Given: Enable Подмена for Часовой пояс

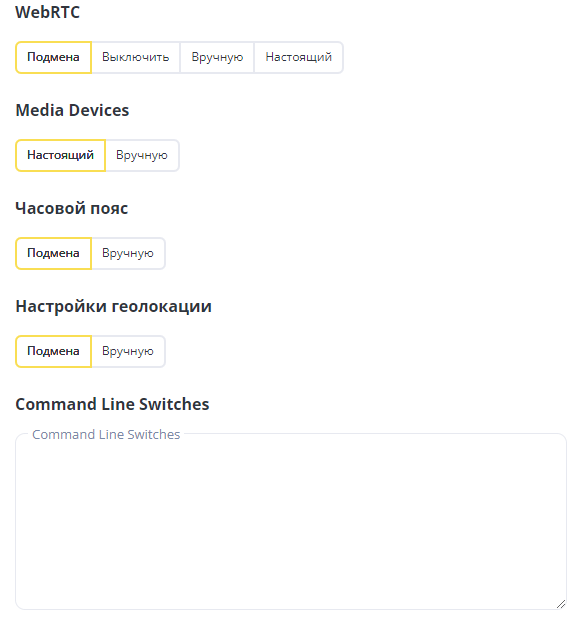Looking at the screenshot, I should (x=54, y=254).
